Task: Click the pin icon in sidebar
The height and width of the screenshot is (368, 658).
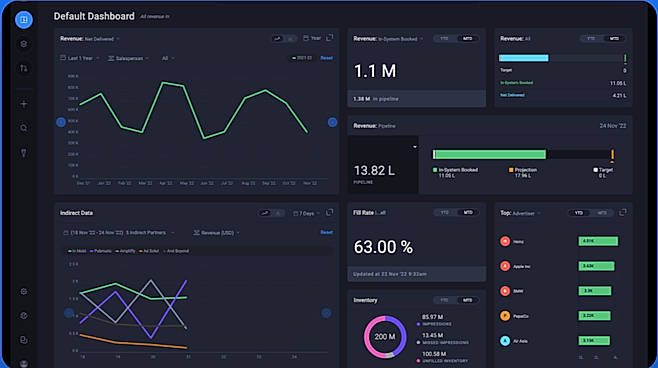Action: point(24,153)
